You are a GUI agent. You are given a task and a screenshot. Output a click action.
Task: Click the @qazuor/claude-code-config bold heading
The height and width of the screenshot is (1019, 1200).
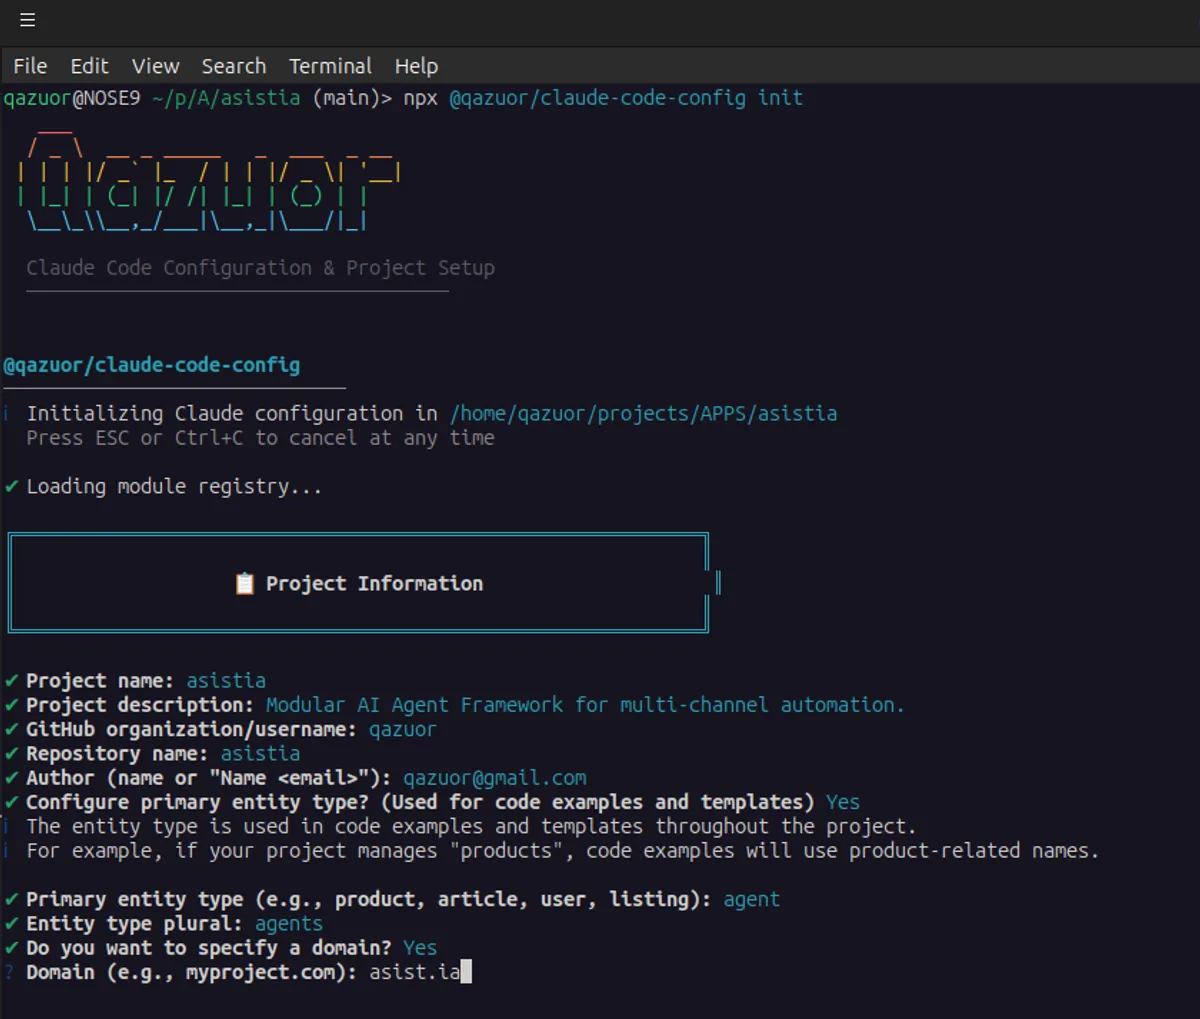coord(152,365)
